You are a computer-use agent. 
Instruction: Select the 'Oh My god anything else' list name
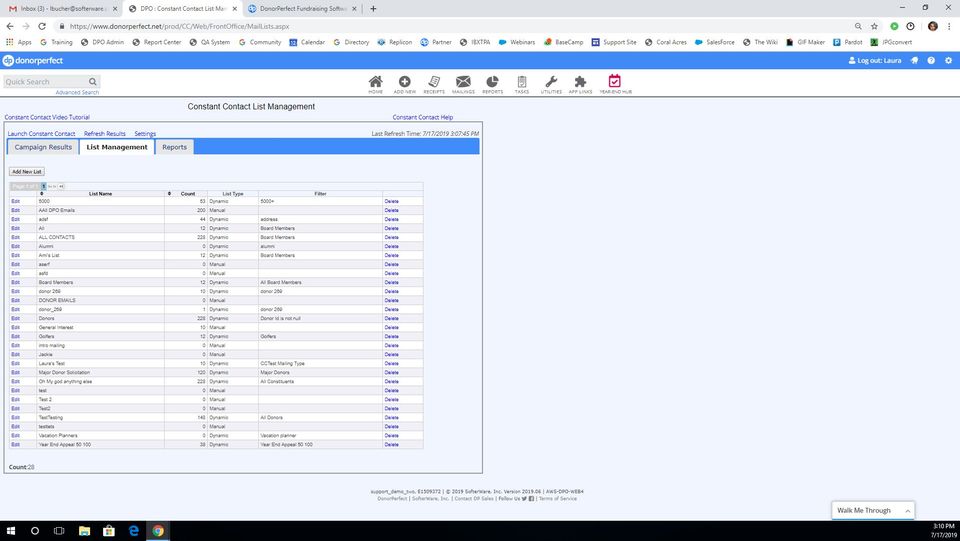65,381
